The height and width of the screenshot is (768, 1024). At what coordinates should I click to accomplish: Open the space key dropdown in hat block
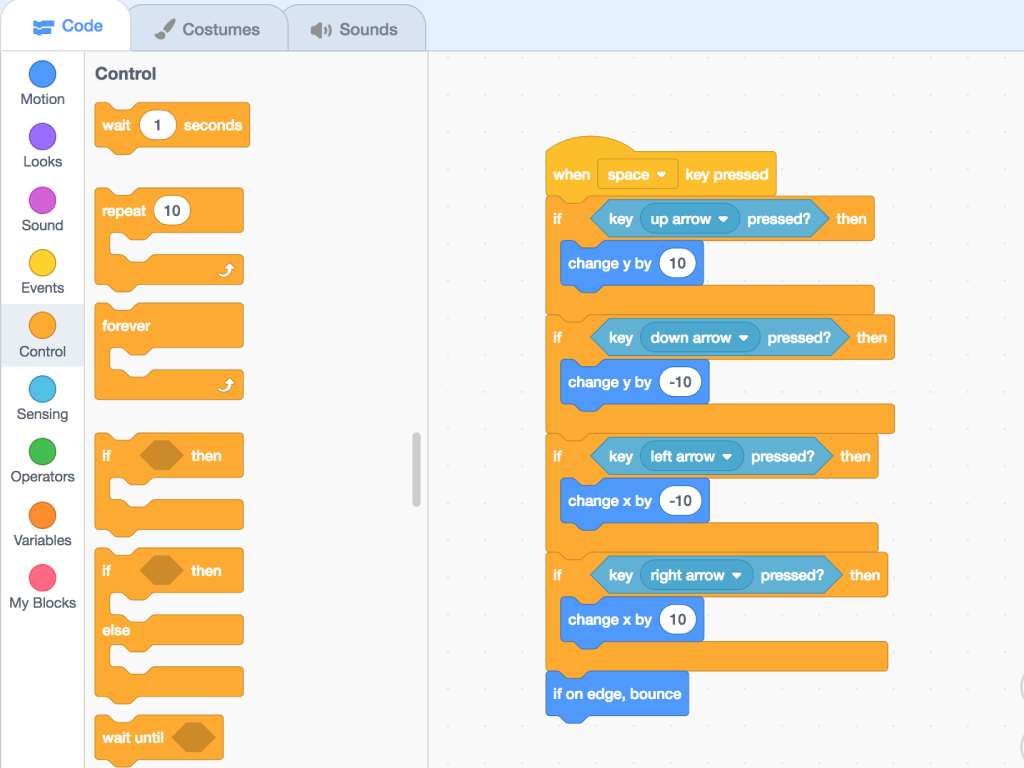click(637, 174)
